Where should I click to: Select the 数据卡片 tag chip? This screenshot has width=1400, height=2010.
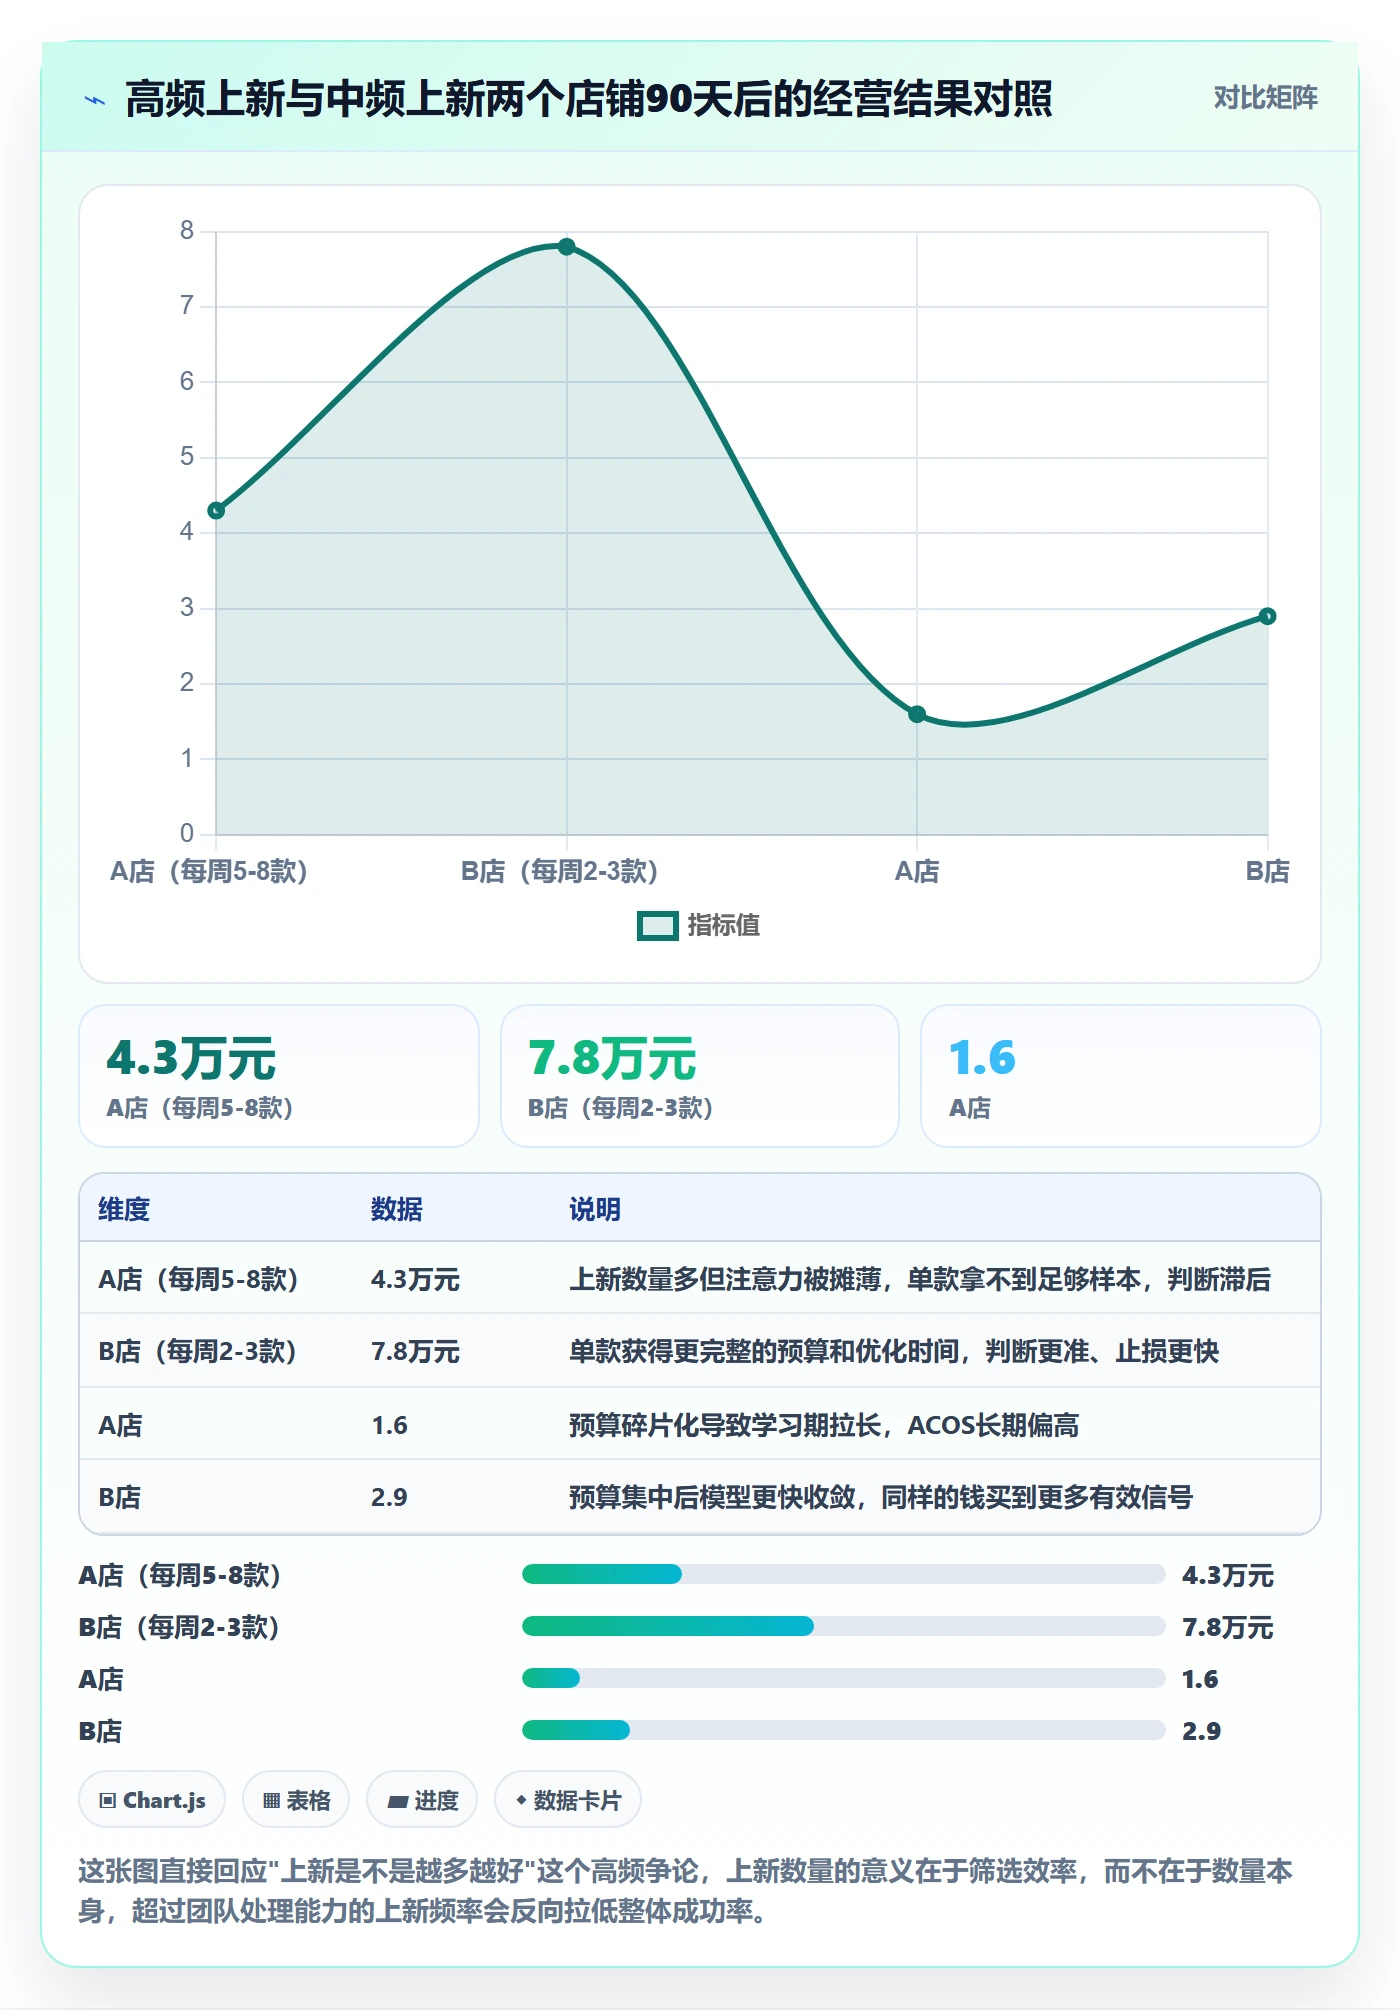coord(568,1800)
